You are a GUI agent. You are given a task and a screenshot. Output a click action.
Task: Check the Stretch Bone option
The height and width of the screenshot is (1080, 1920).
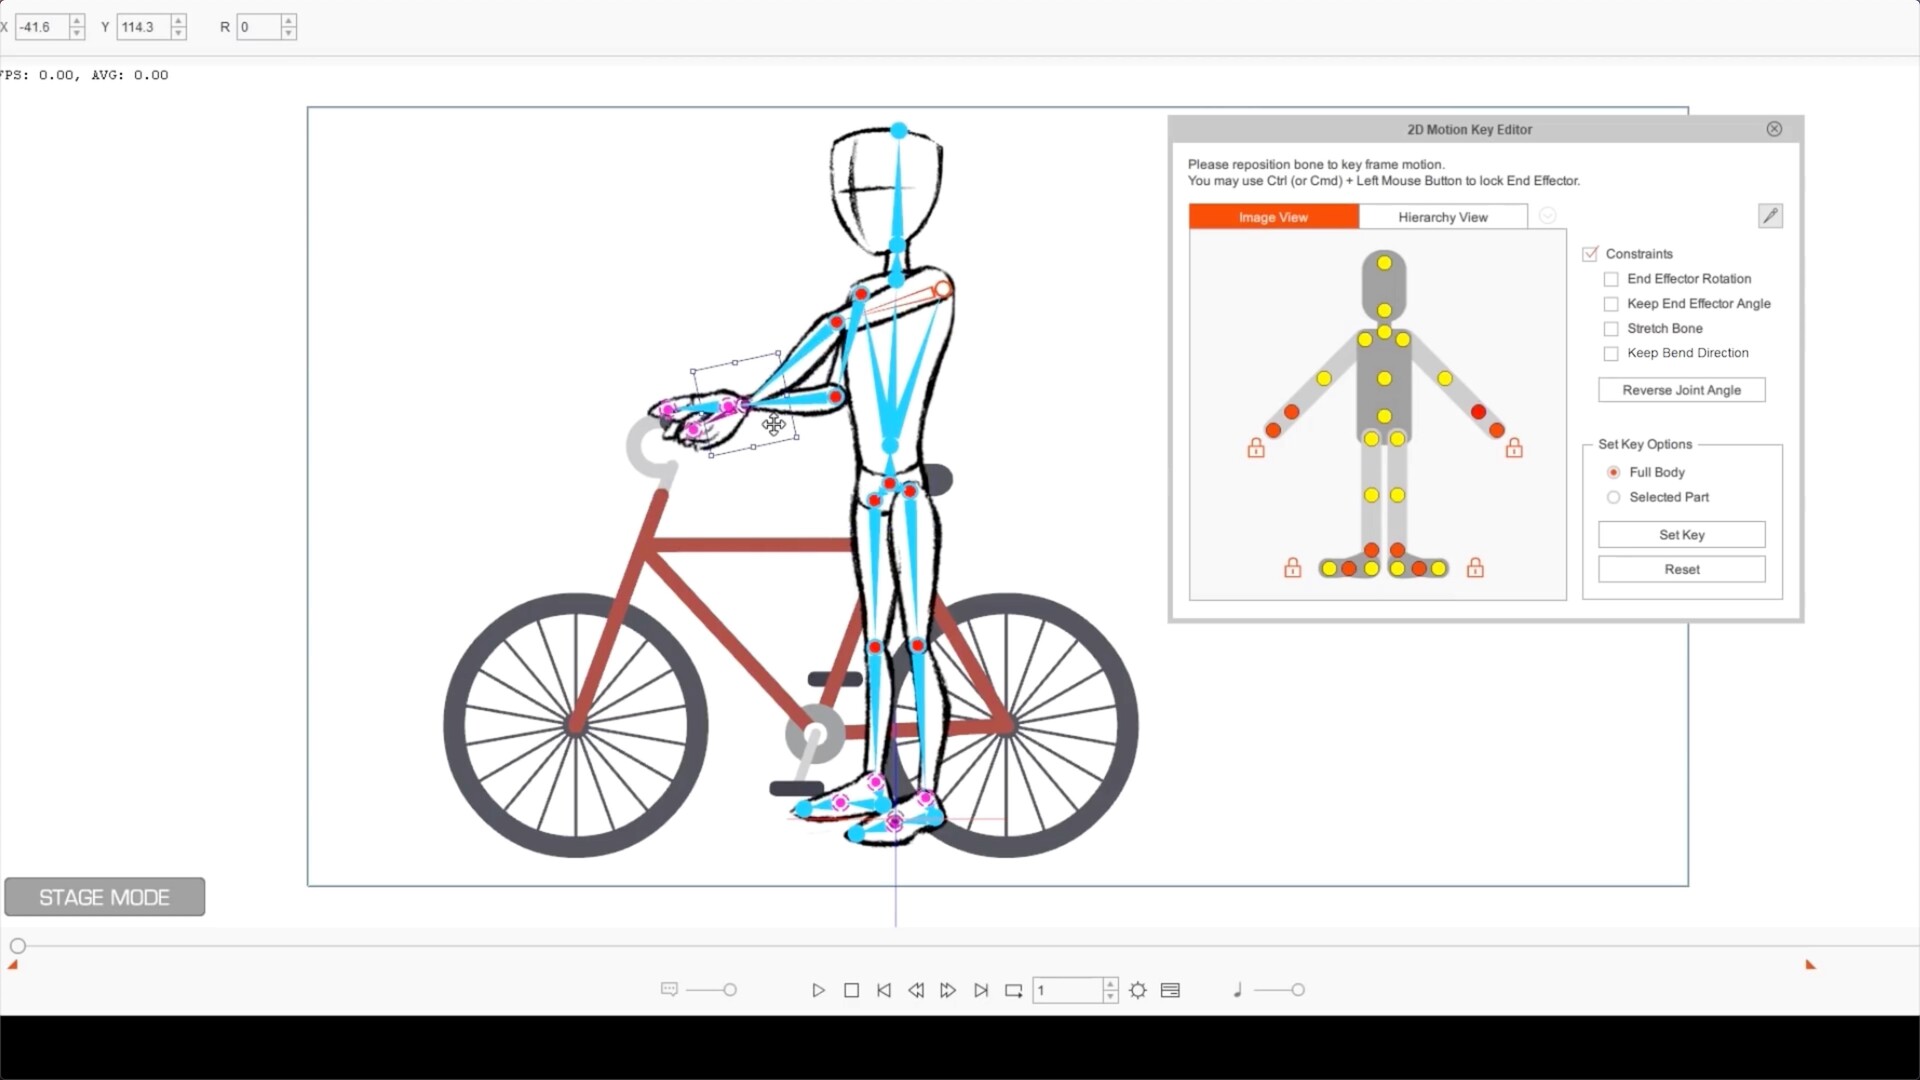click(1611, 329)
